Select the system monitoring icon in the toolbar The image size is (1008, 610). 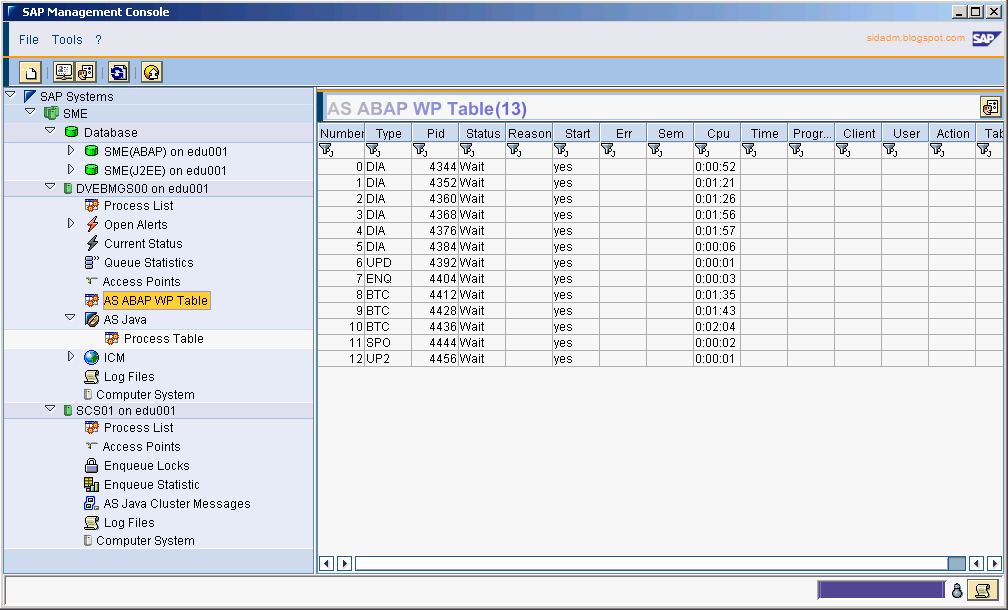pos(62,72)
